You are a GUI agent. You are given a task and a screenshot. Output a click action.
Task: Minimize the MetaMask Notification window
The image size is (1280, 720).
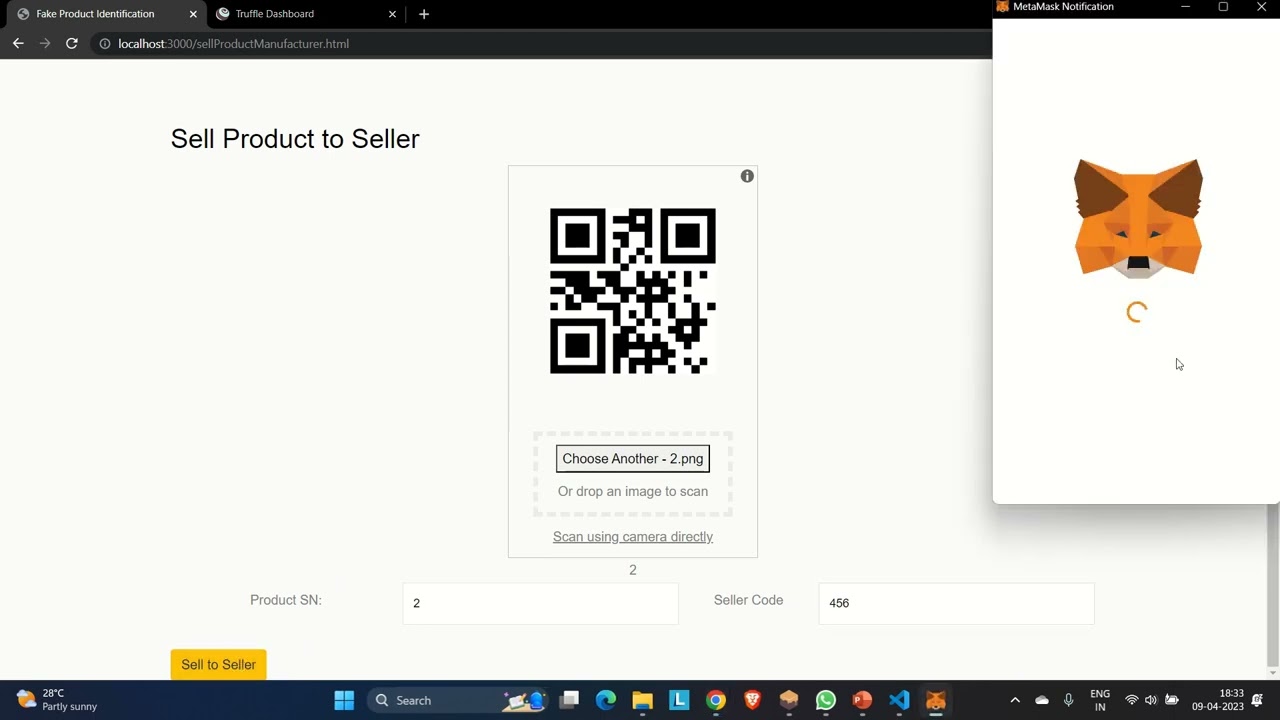click(1185, 7)
